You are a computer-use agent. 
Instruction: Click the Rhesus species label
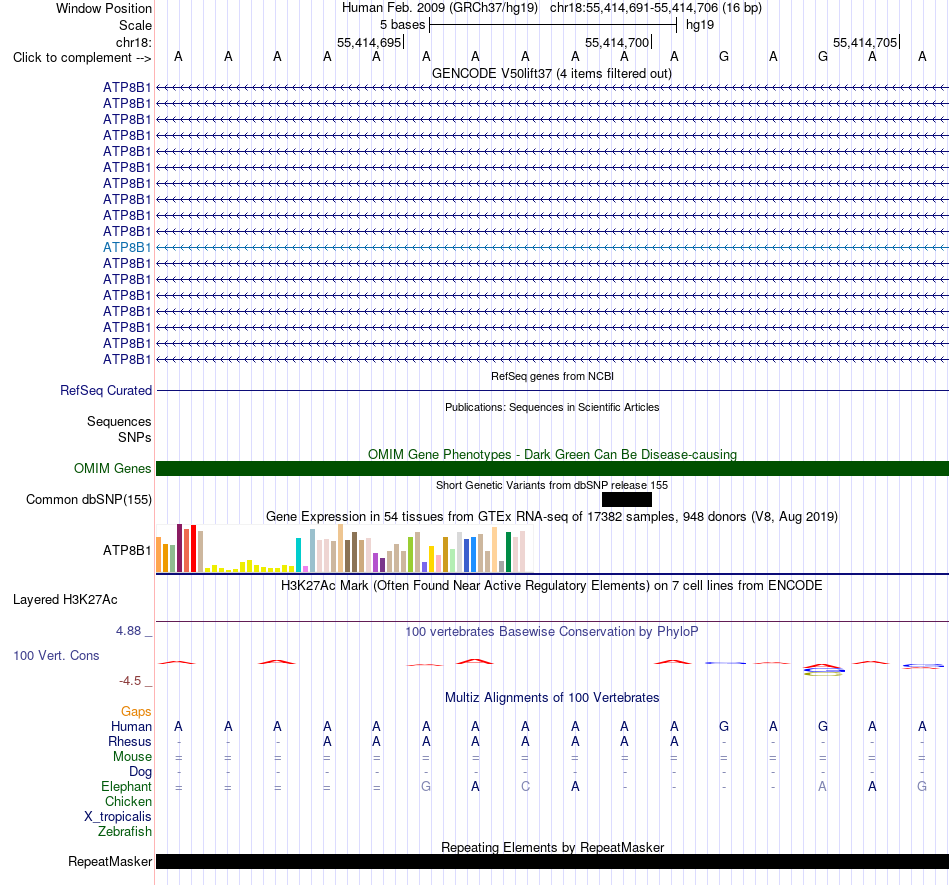click(130, 741)
